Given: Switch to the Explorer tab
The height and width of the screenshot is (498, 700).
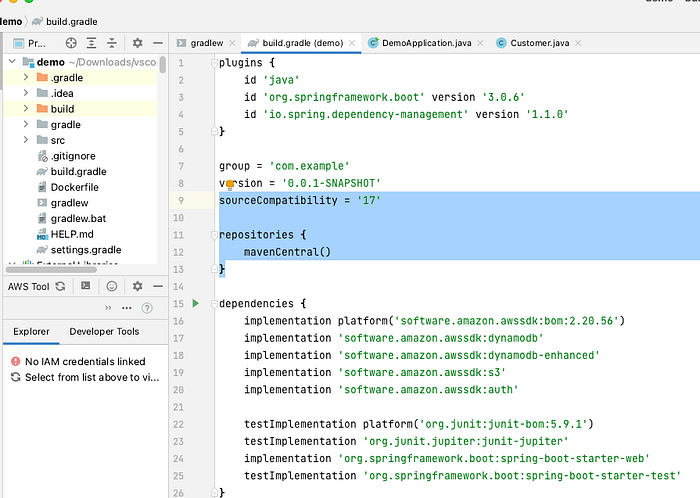Looking at the screenshot, I should [x=31, y=332].
